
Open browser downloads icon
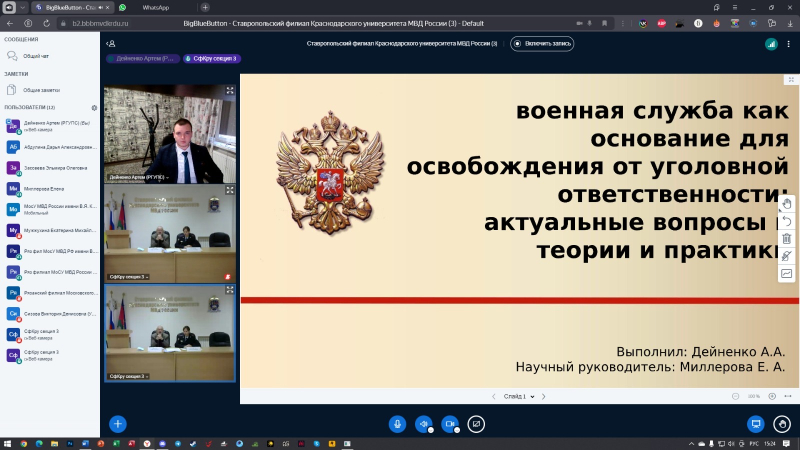pyautogui.click(x=790, y=23)
